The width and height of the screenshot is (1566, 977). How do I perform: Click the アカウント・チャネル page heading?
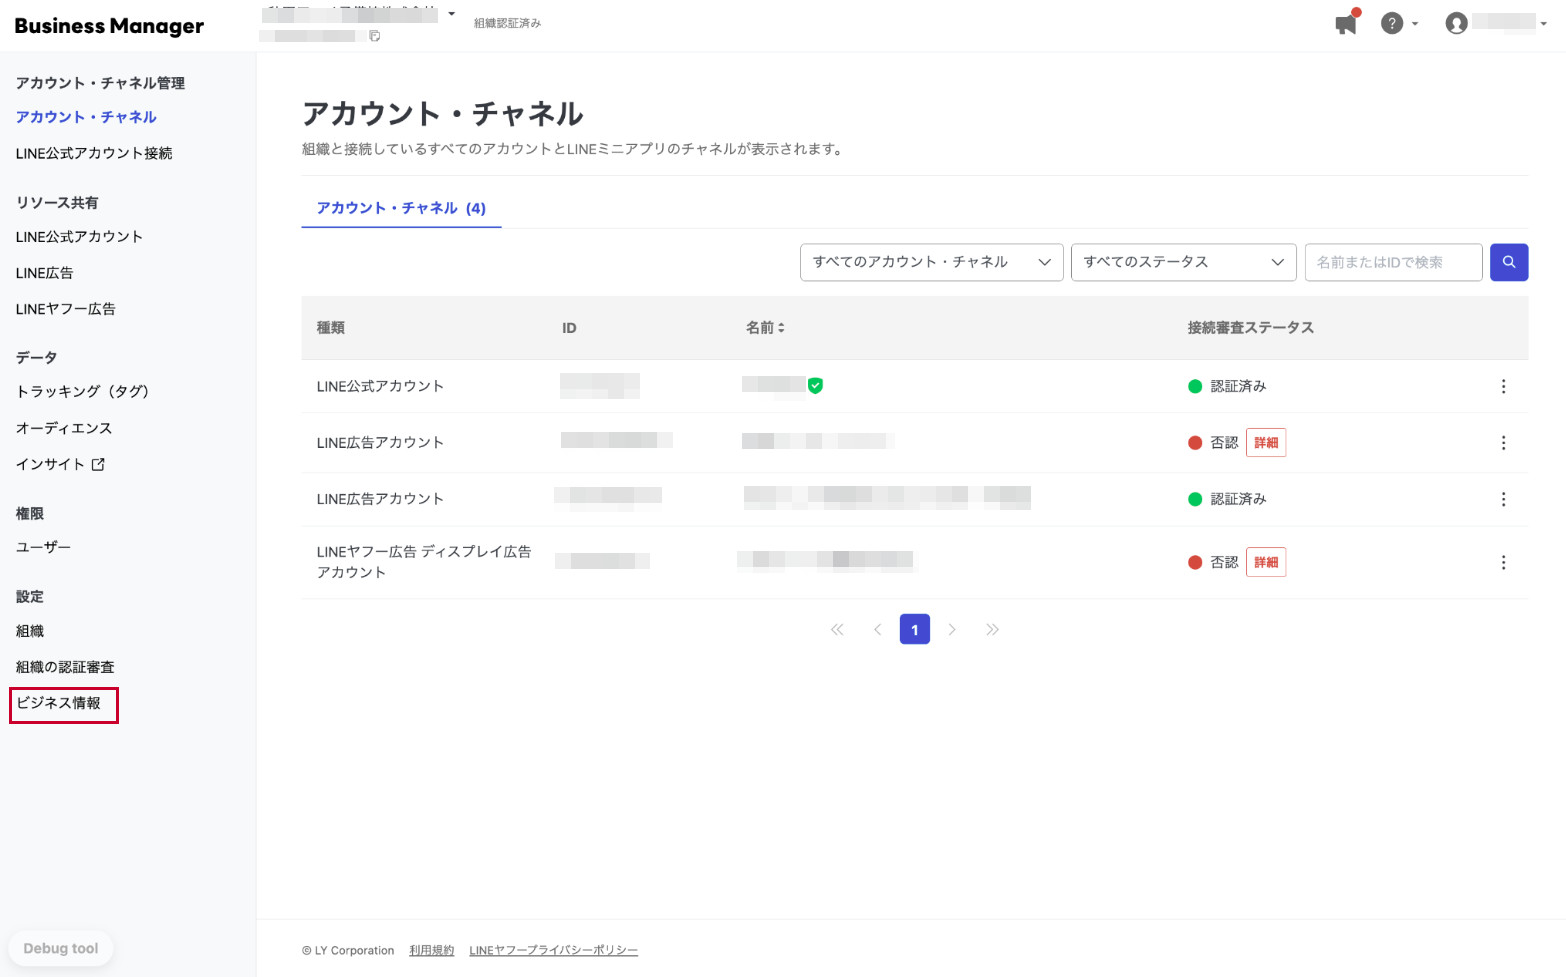point(443,114)
